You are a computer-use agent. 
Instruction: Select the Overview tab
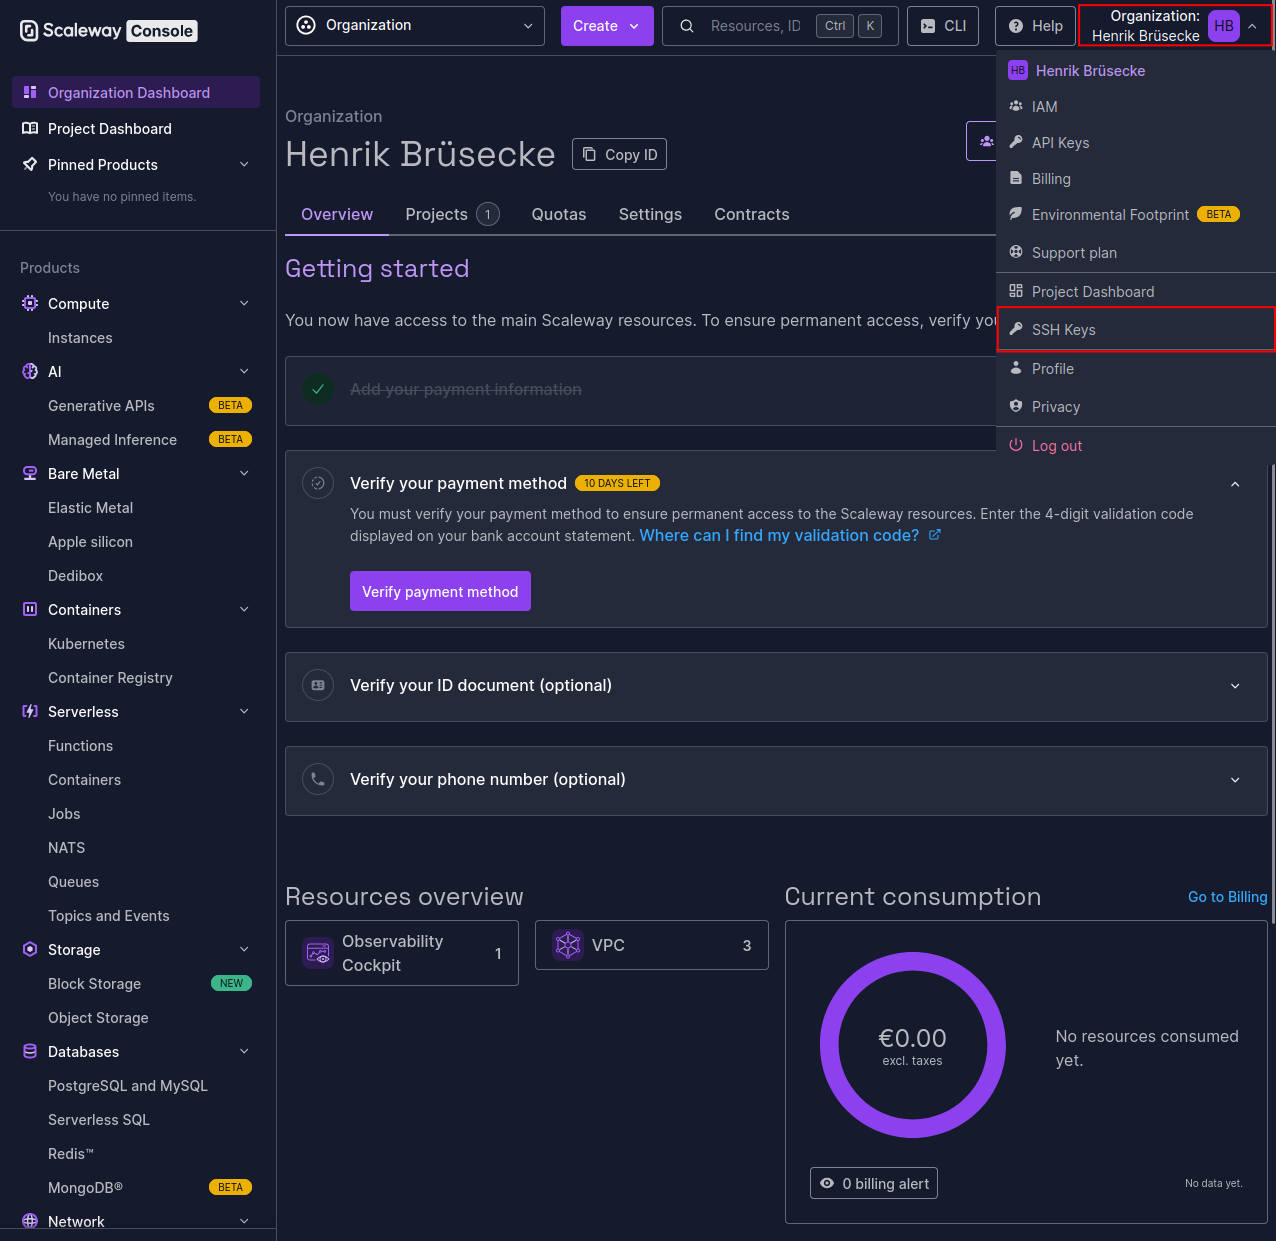click(x=337, y=214)
